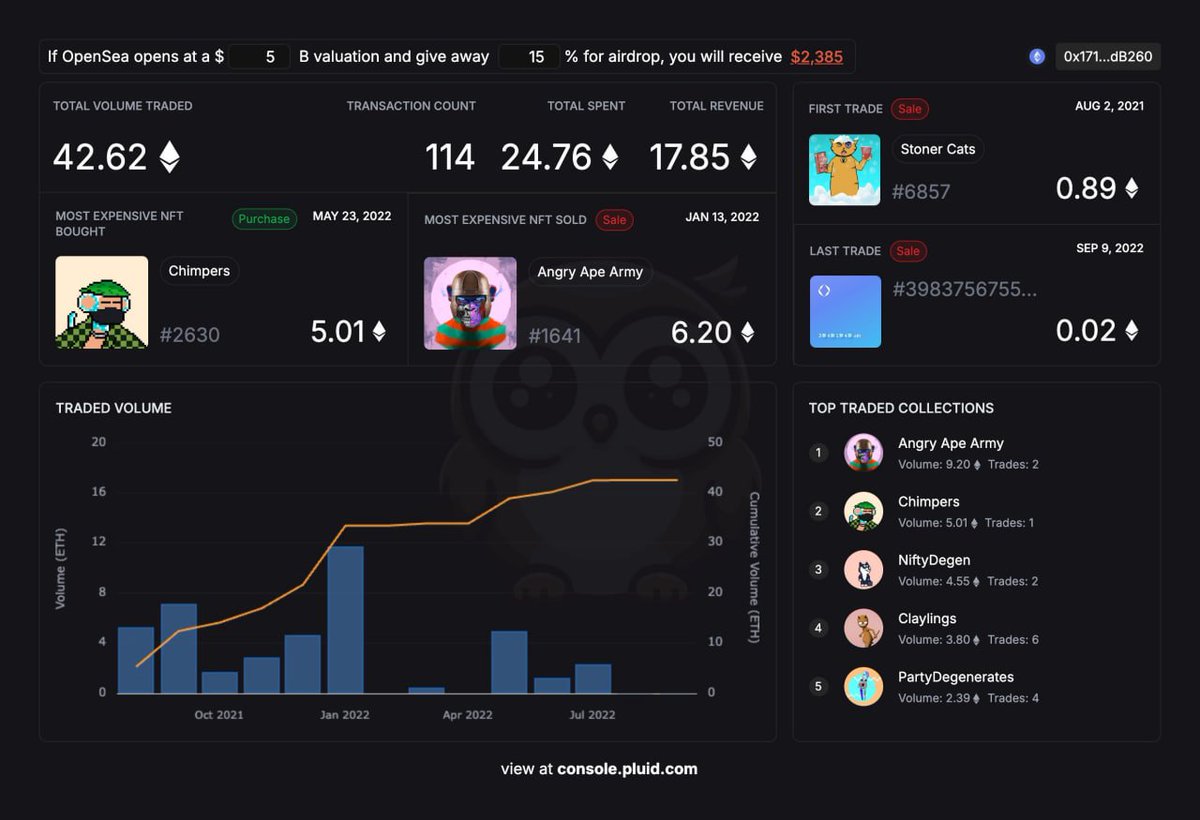Click the ETH icon next to 0.02
Viewport: 1200px width, 820px height.
coord(1132,330)
